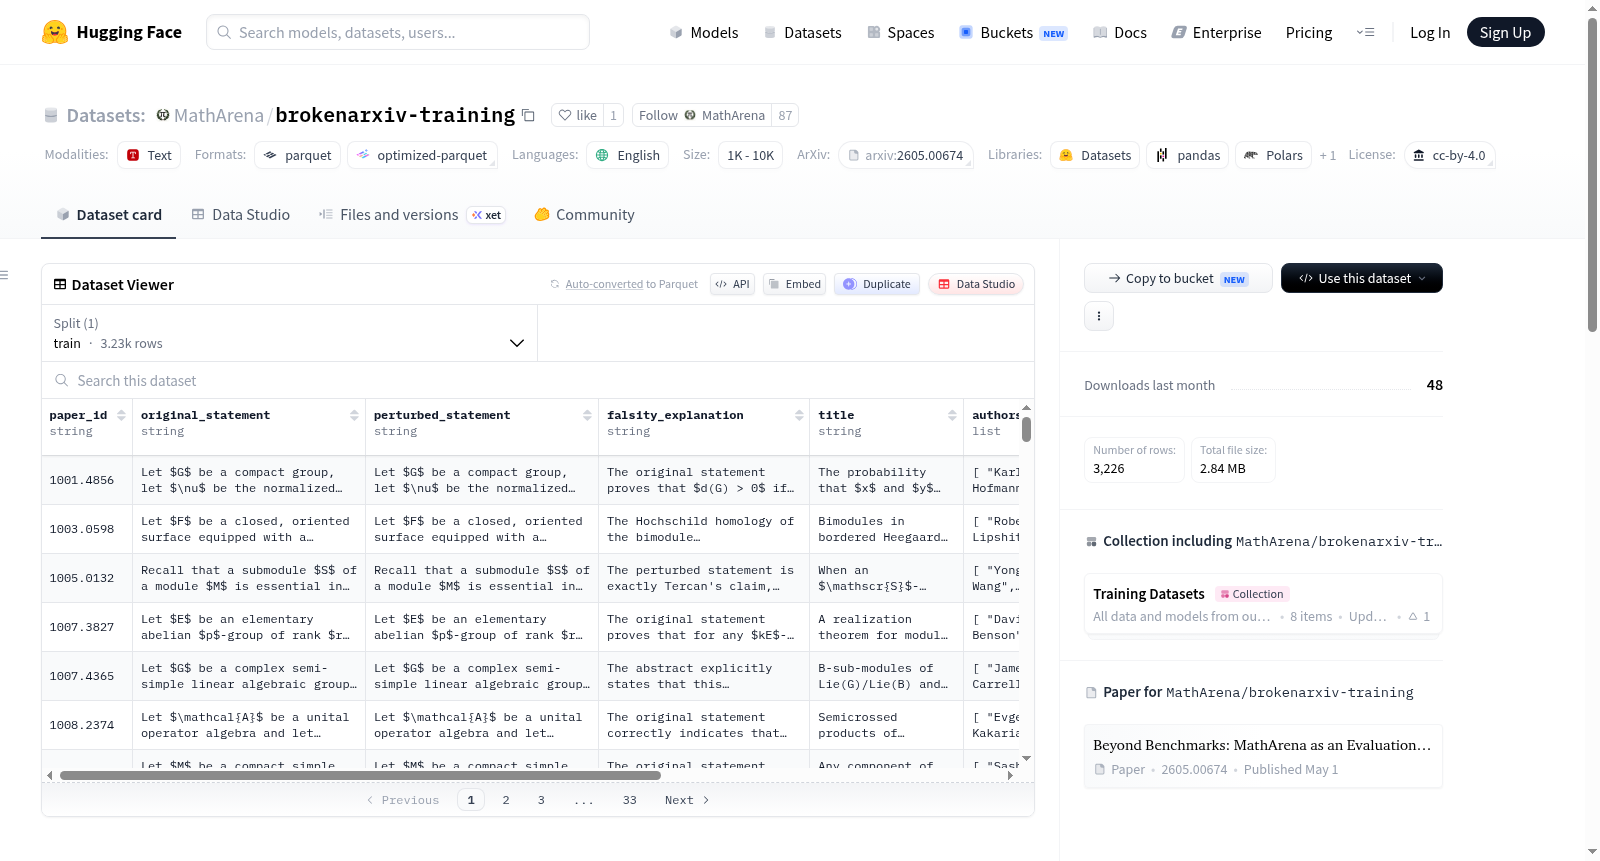Copy dataset name with the copy icon
Screen dimensions: 1600x861
pos(528,116)
